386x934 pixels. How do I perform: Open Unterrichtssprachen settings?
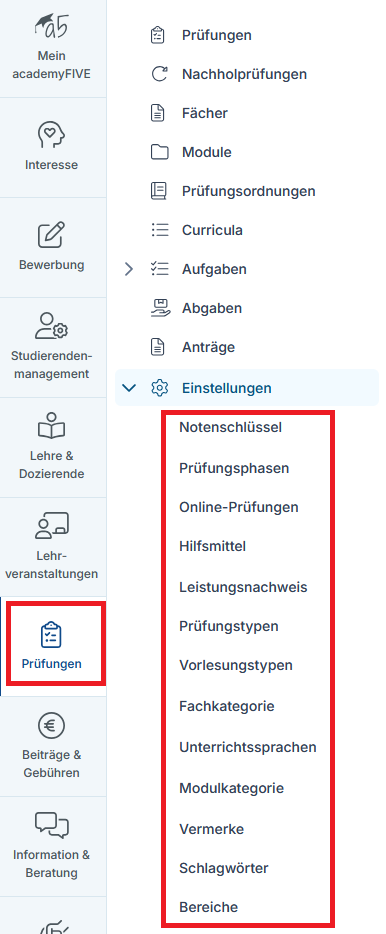coord(248,747)
